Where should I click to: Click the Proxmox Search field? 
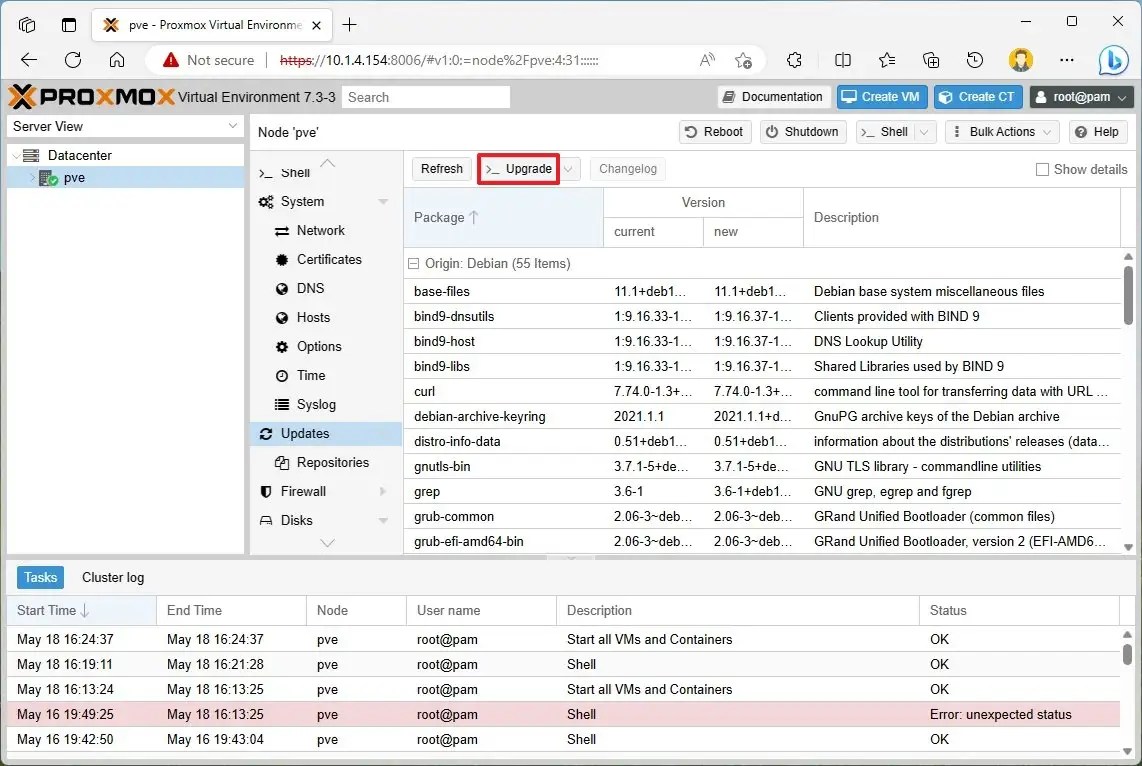[x=426, y=97]
